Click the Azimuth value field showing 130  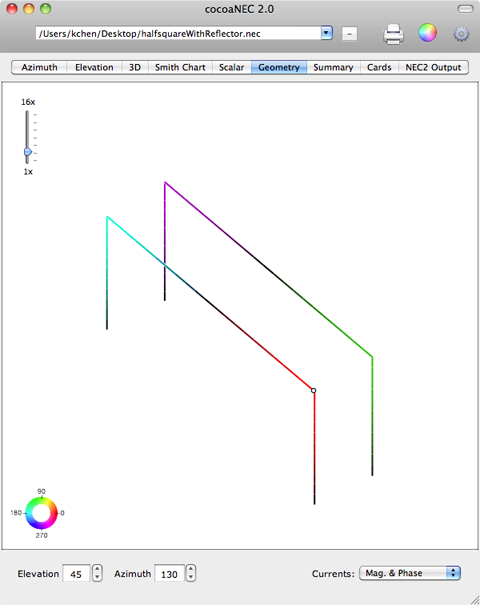[169, 573]
